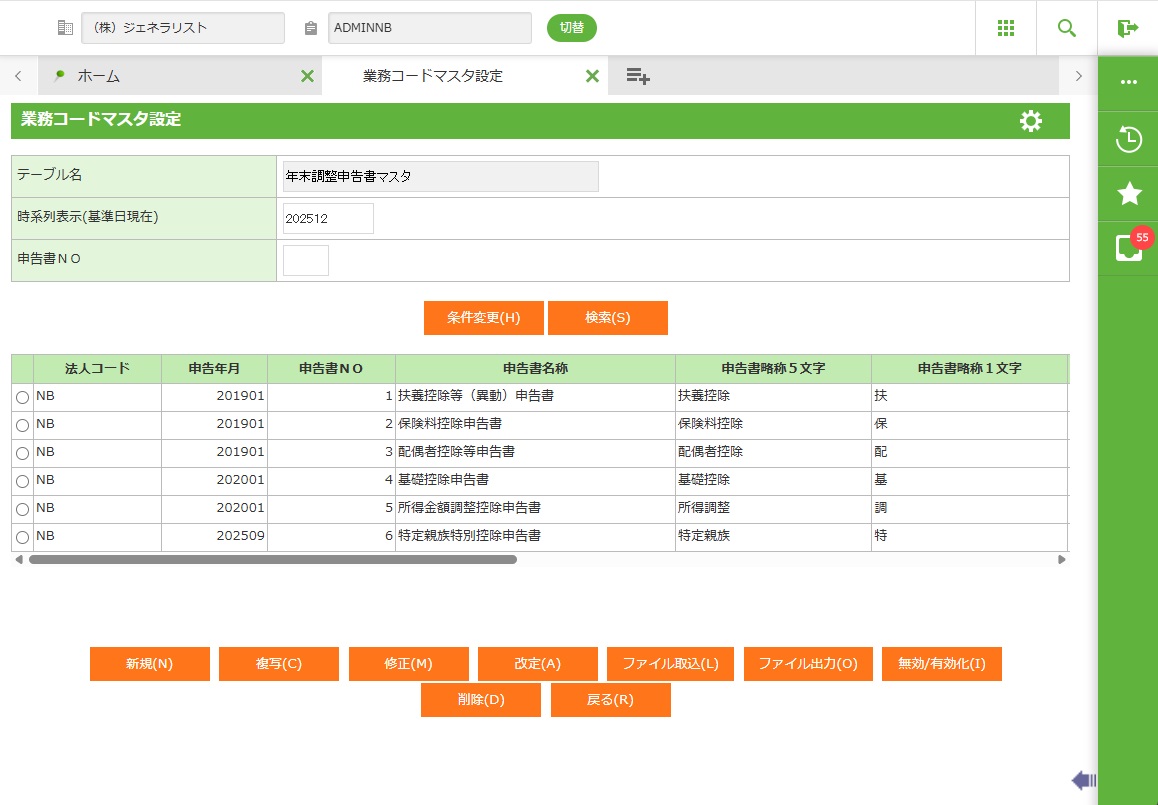Close the 業務コードマスタ設定 tab
The height and width of the screenshot is (805, 1158).
(592, 76)
